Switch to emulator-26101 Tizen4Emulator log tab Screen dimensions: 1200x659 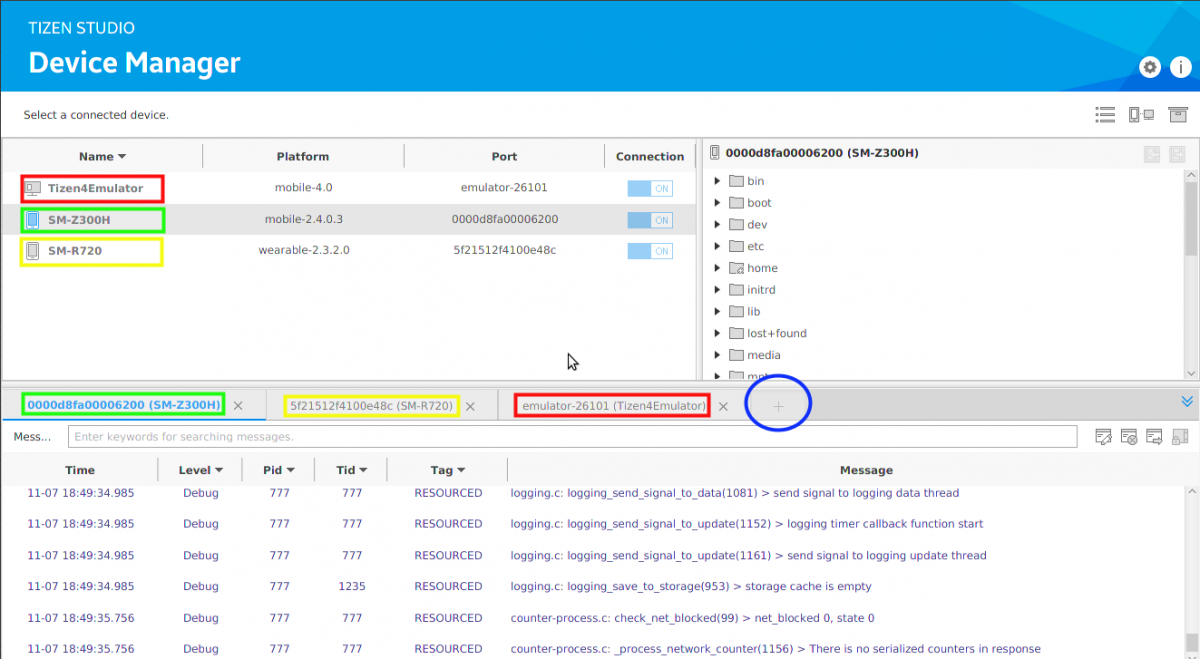point(613,406)
